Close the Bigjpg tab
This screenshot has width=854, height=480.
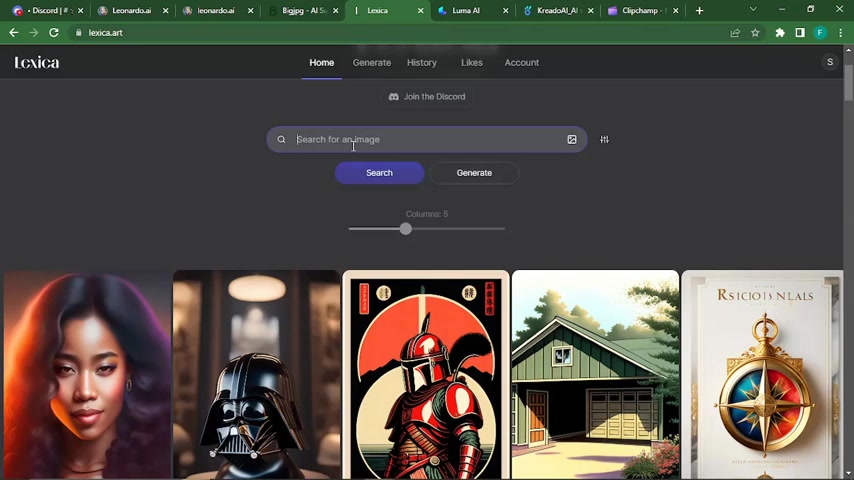(336, 10)
